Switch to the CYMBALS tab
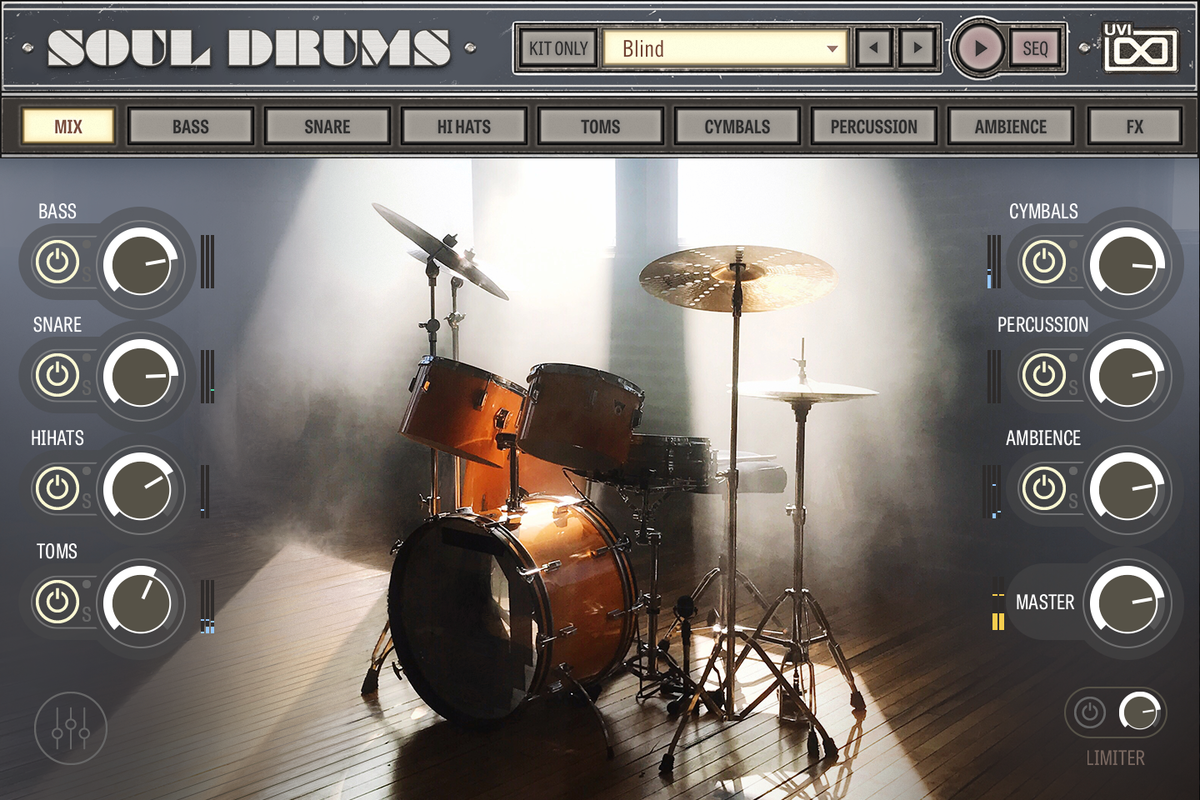The image size is (1200, 800). tap(737, 126)
